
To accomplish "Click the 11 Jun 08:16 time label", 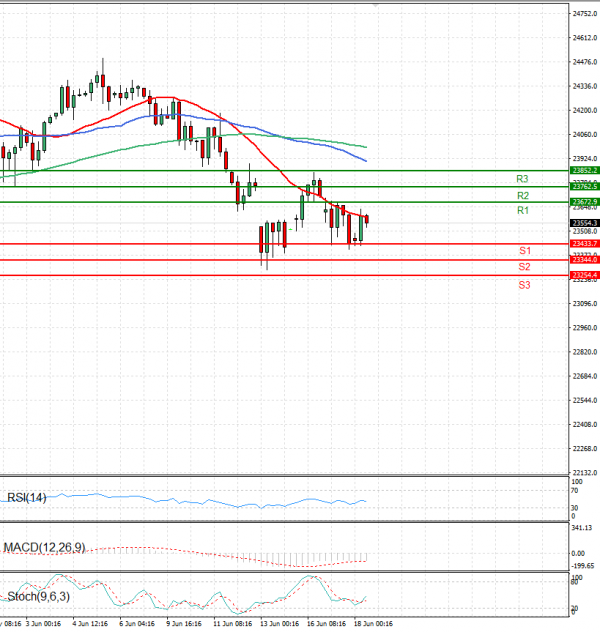I will tap(233, 624).
